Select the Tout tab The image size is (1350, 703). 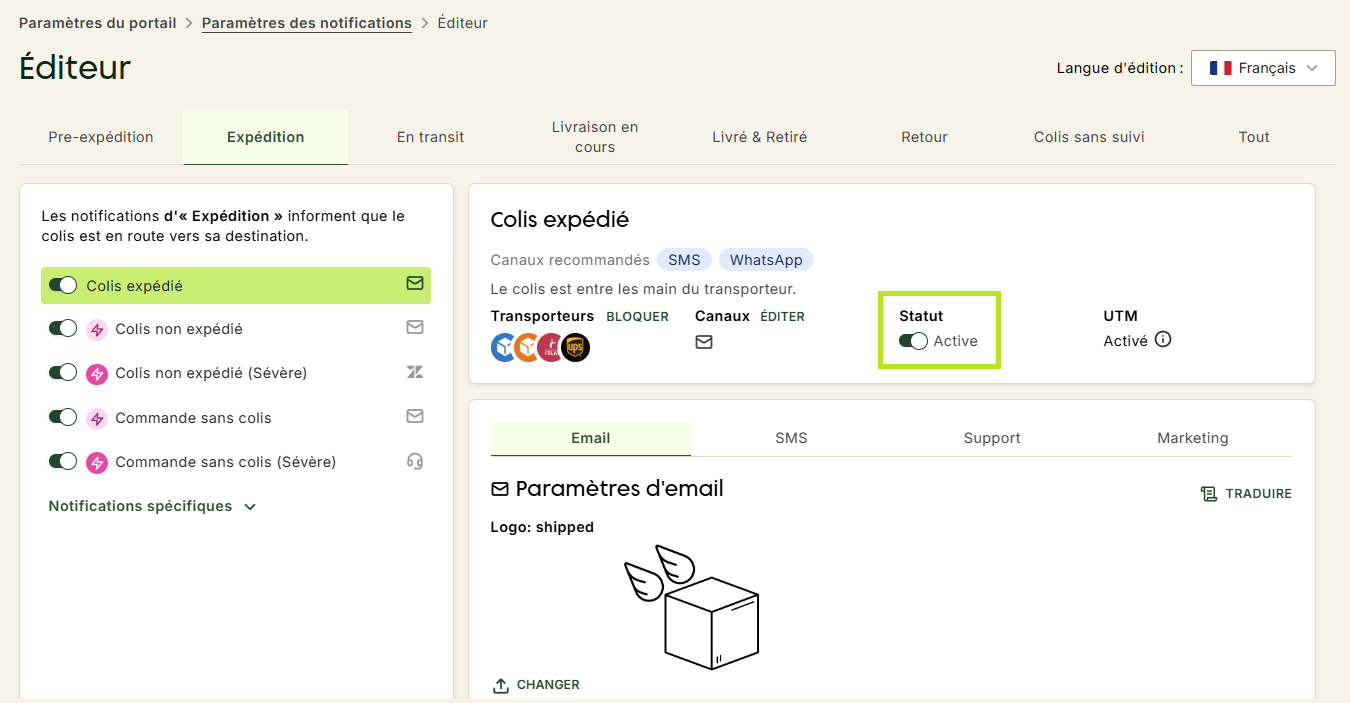(x=1254, y=137)
